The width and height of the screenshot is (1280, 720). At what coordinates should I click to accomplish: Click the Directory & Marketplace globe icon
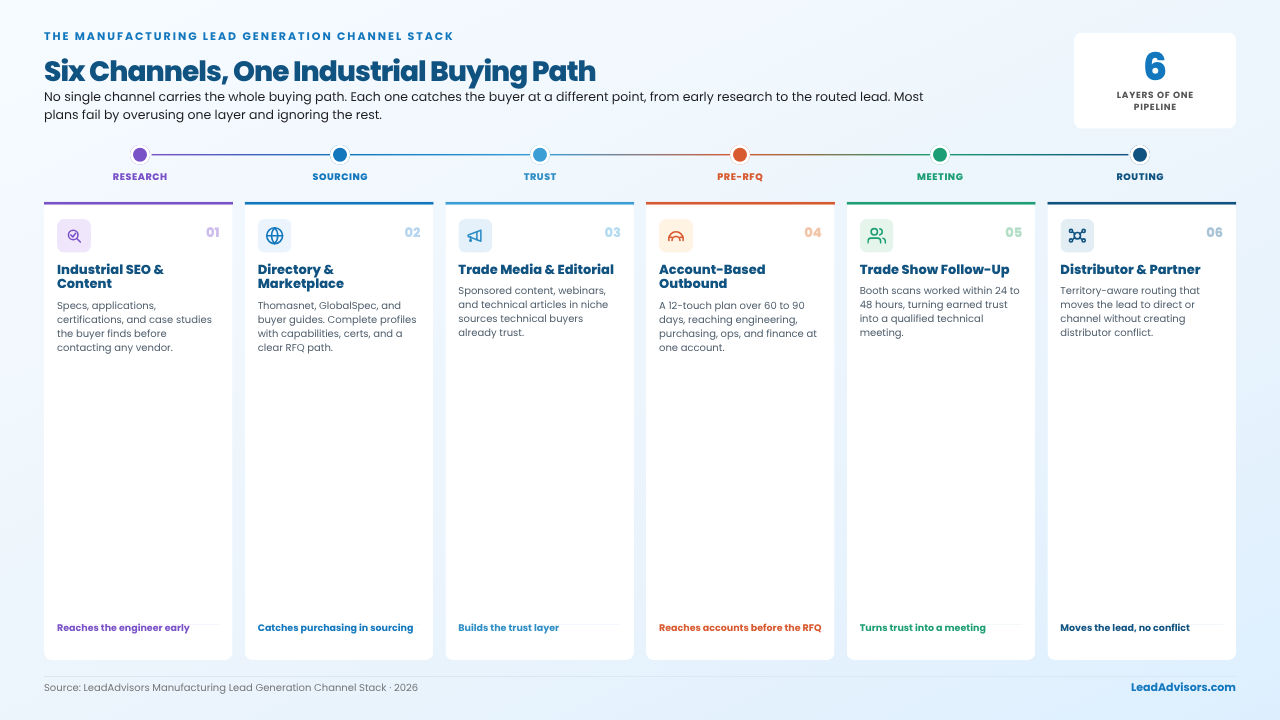click(275, 236)
